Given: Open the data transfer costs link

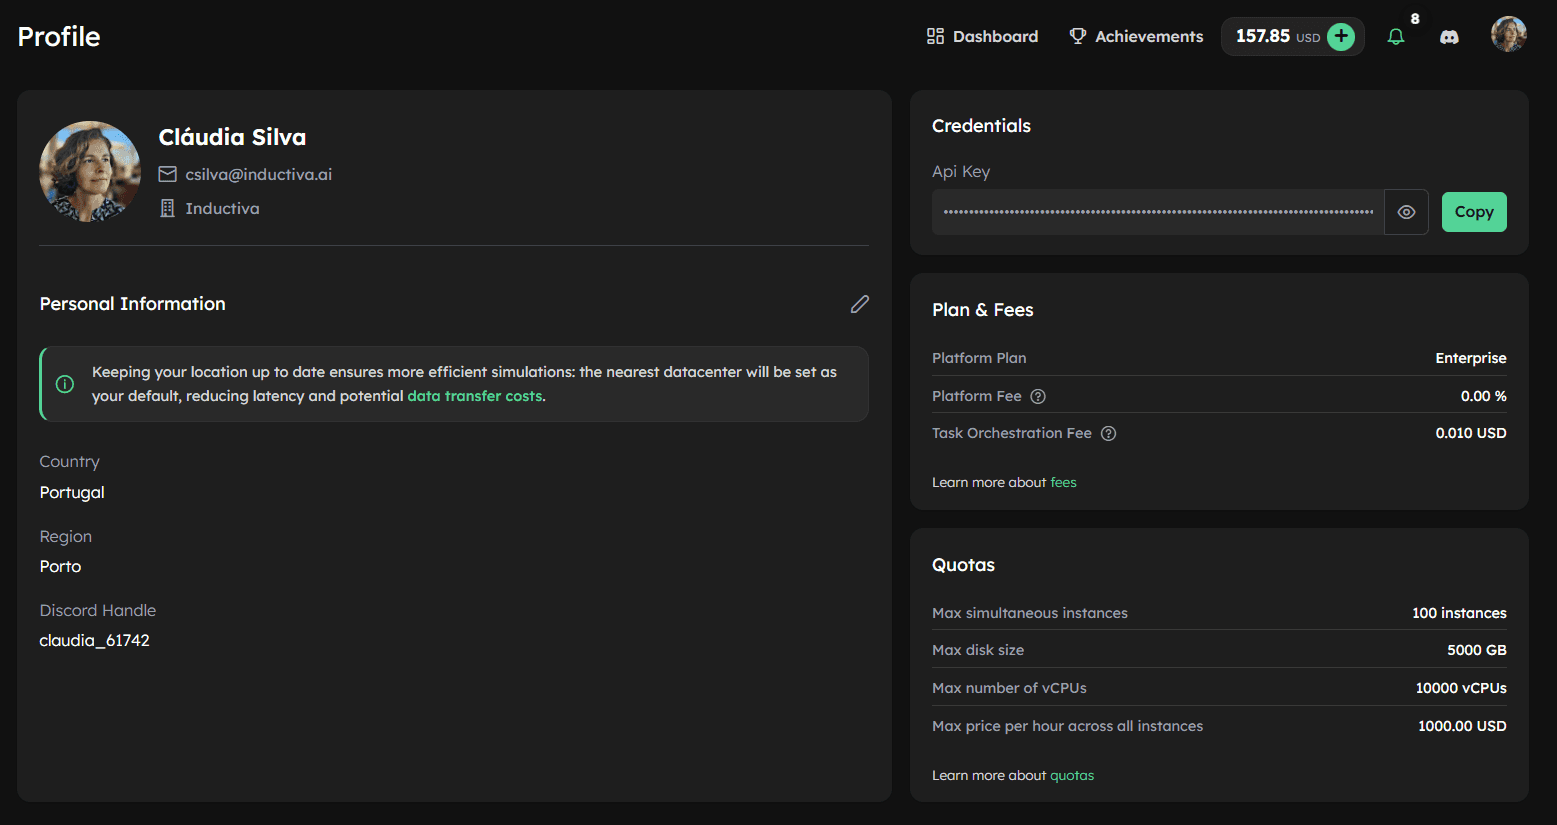Looking at the screenshot, I should tap(474, 395).
